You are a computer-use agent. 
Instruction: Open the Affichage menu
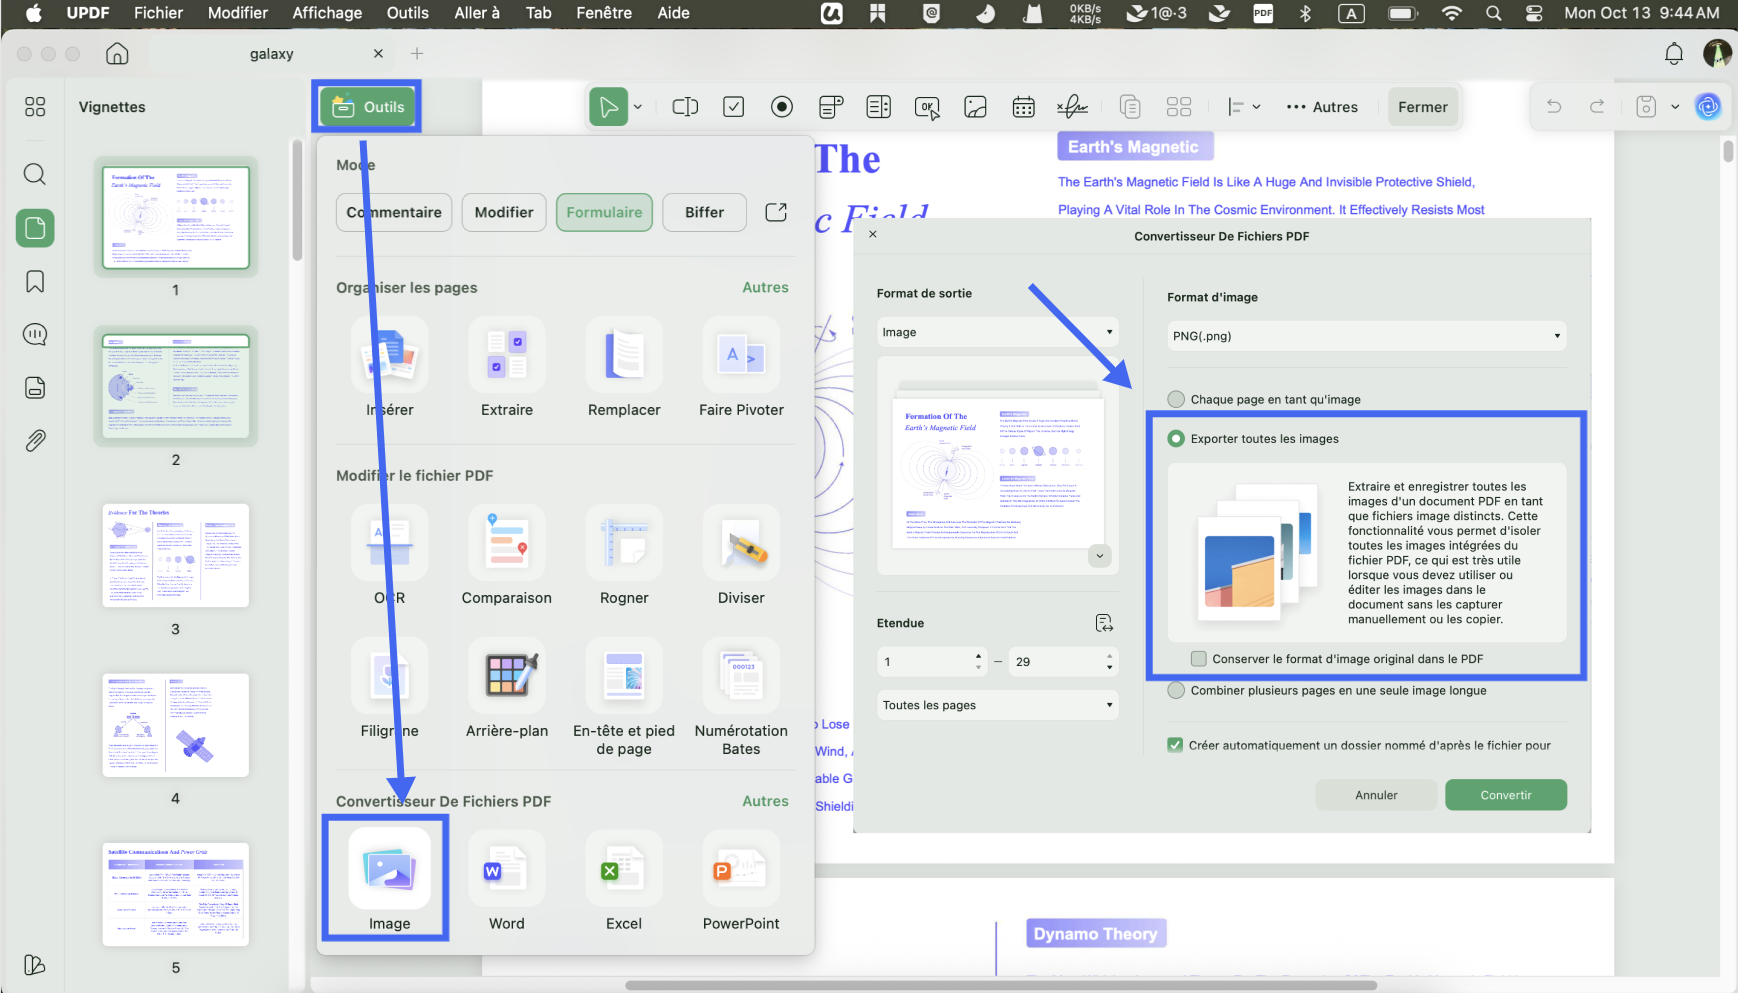tap(327, 13)
